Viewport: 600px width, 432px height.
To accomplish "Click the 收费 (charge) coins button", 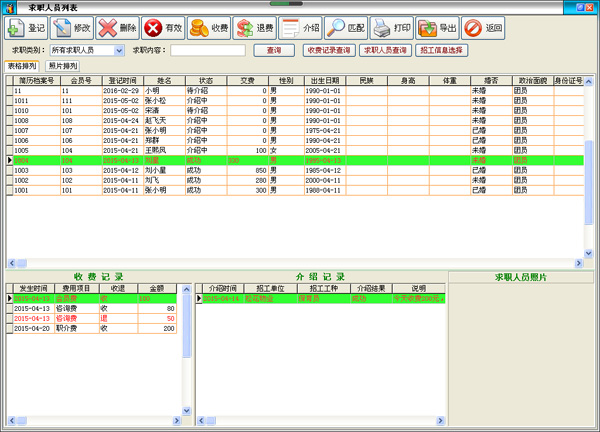I will click(209, 28).
